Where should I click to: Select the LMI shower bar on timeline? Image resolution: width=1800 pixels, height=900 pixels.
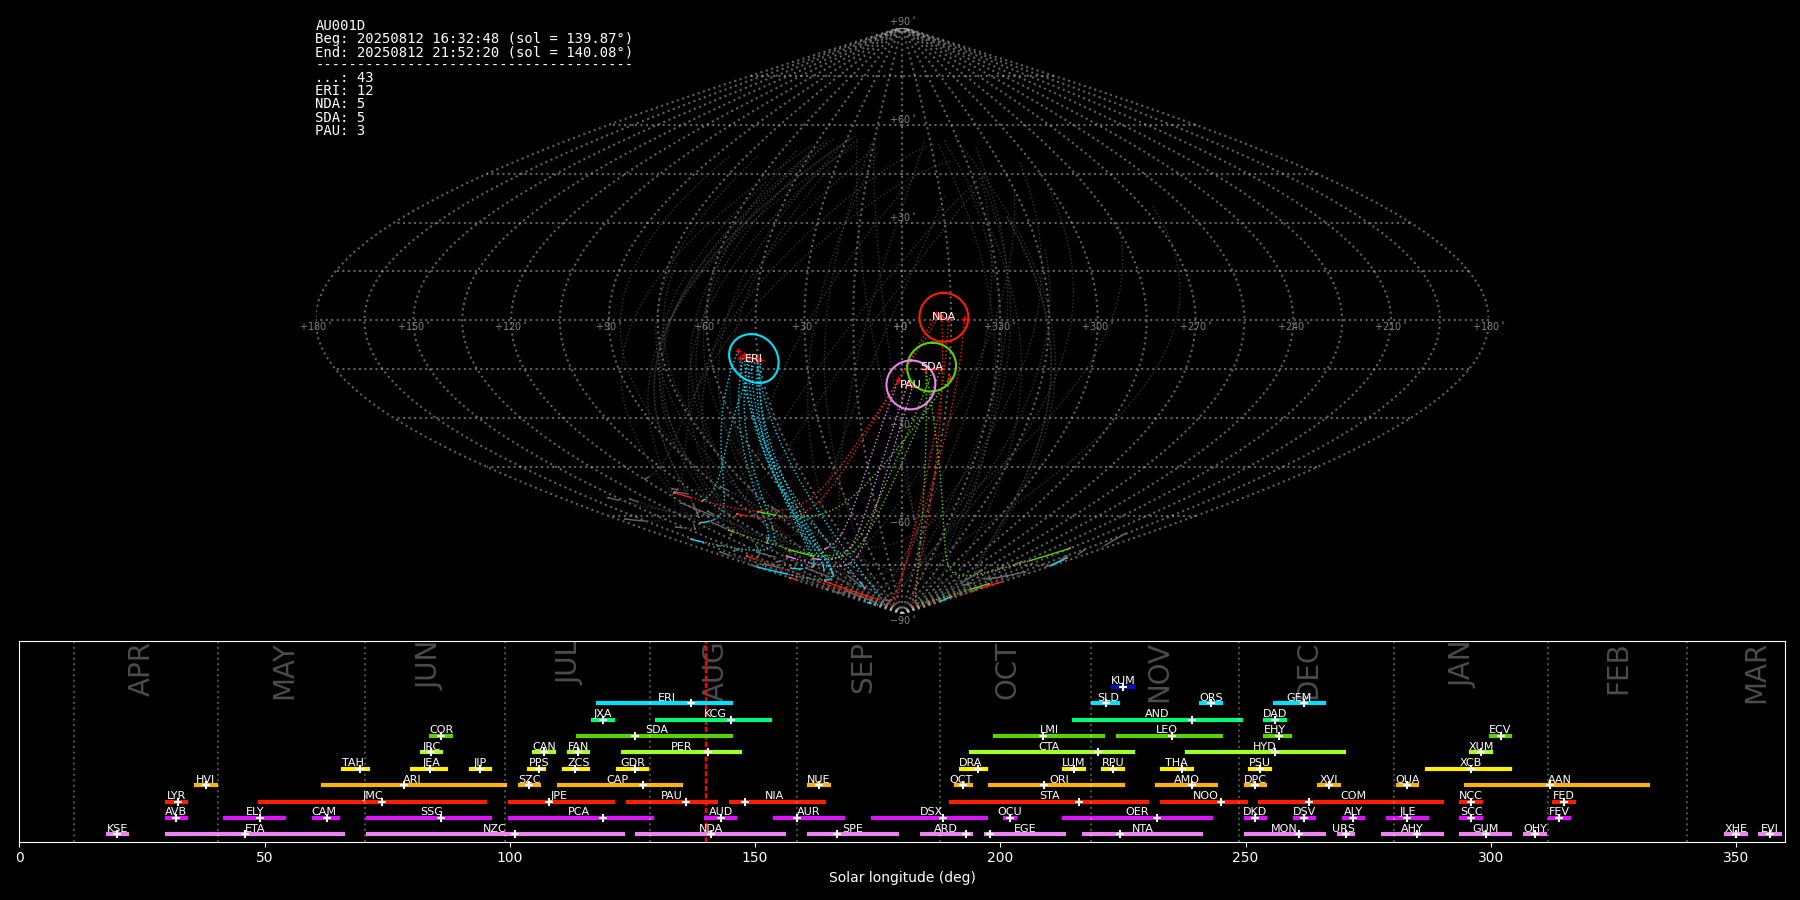tap(1049, 736)
